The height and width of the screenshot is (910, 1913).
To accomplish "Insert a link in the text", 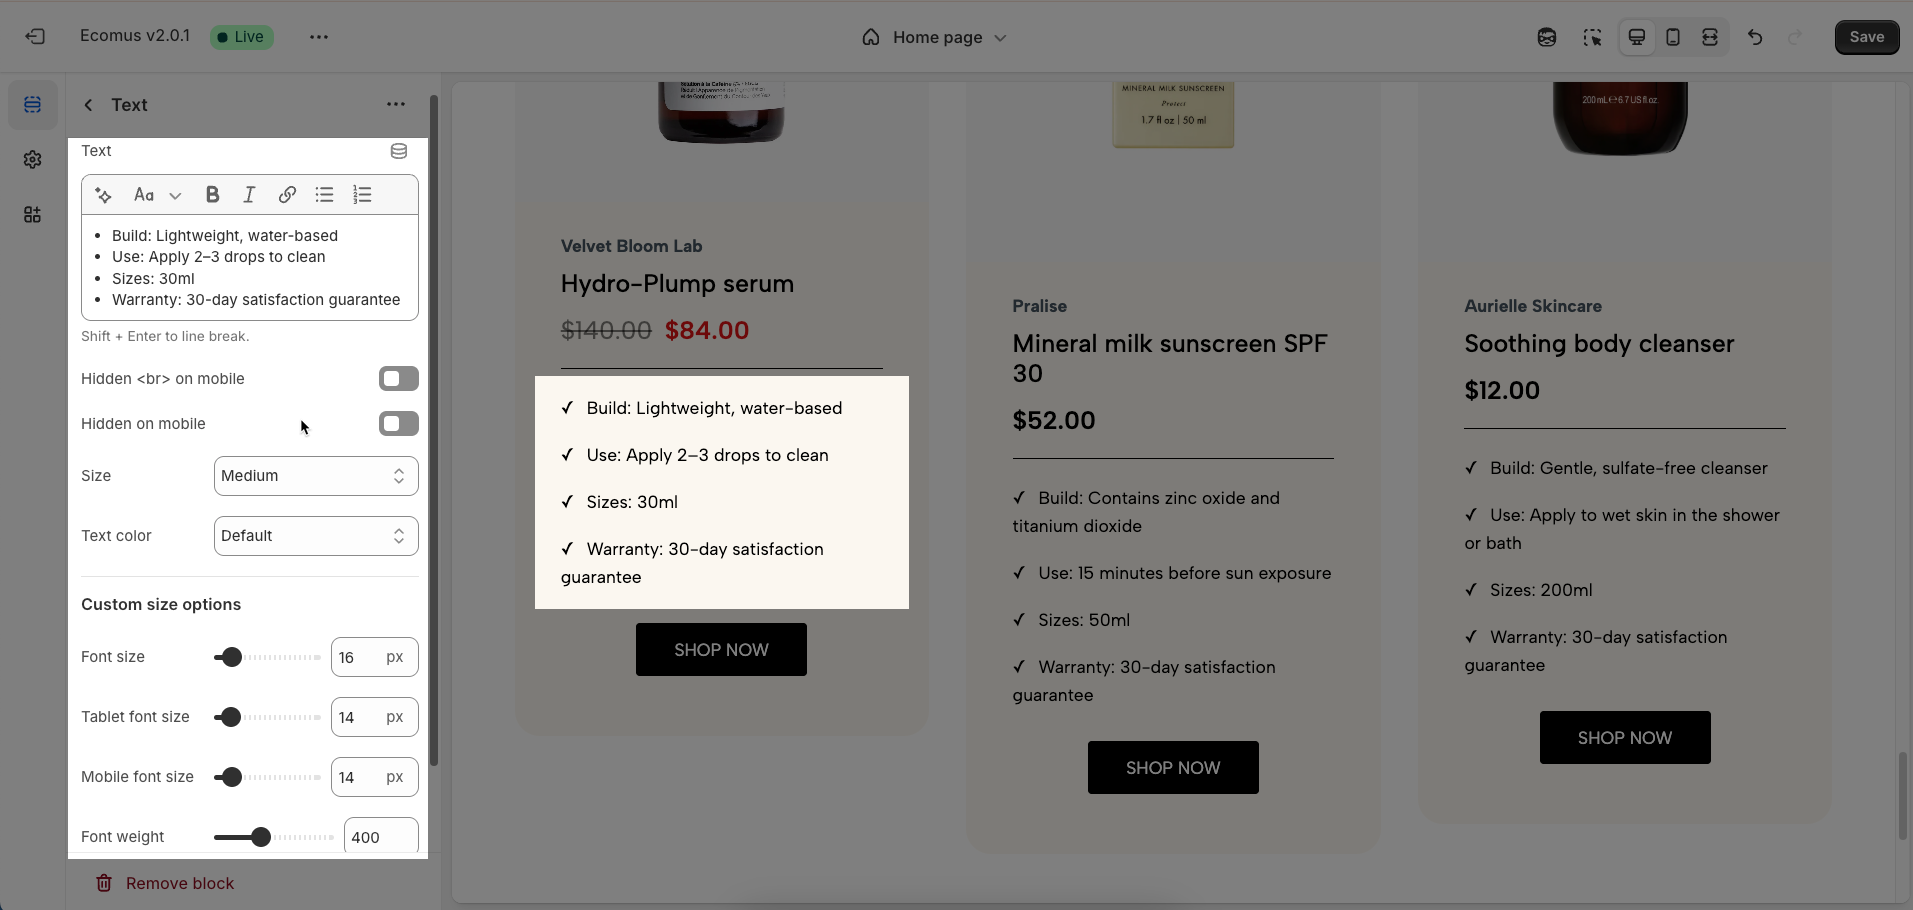I will (x=287, y=195).
